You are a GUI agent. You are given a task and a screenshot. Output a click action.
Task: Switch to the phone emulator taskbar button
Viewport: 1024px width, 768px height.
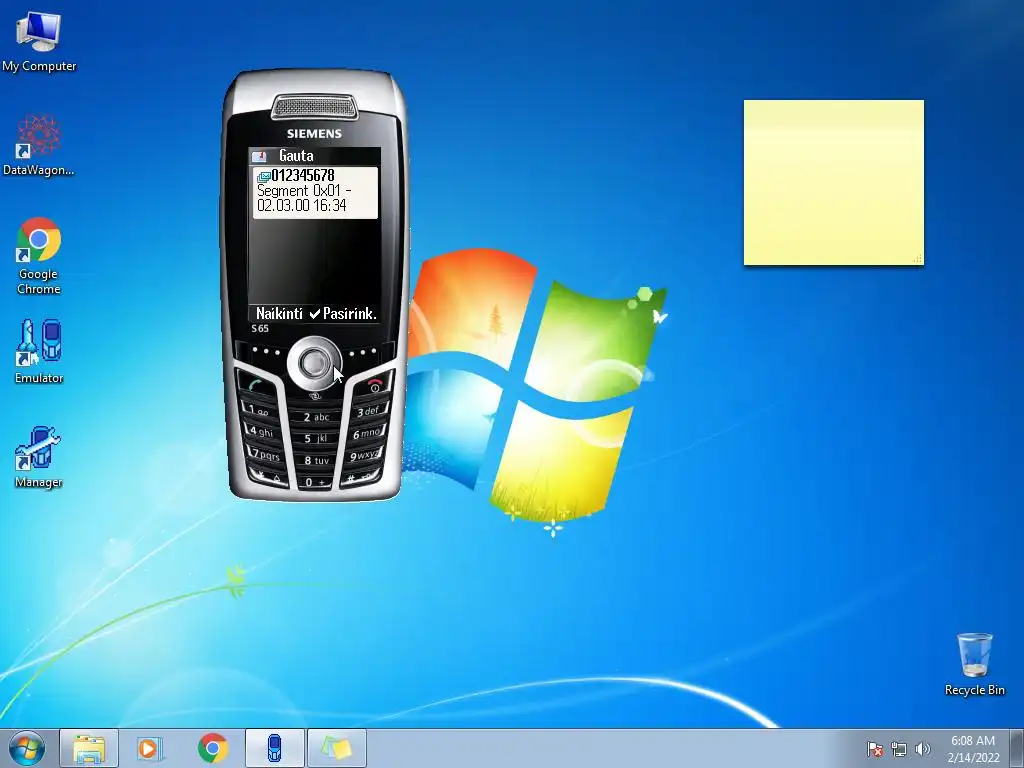(274, 748)
